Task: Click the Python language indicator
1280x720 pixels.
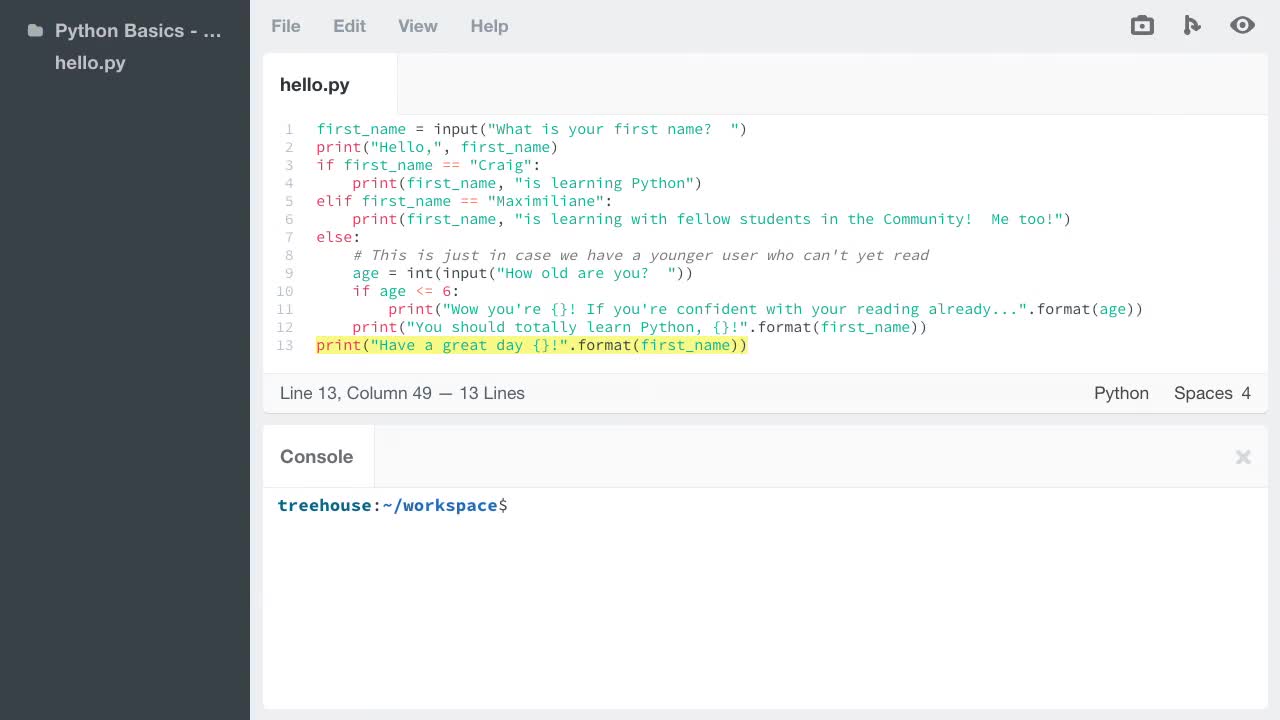Action: coord(1121,393)
